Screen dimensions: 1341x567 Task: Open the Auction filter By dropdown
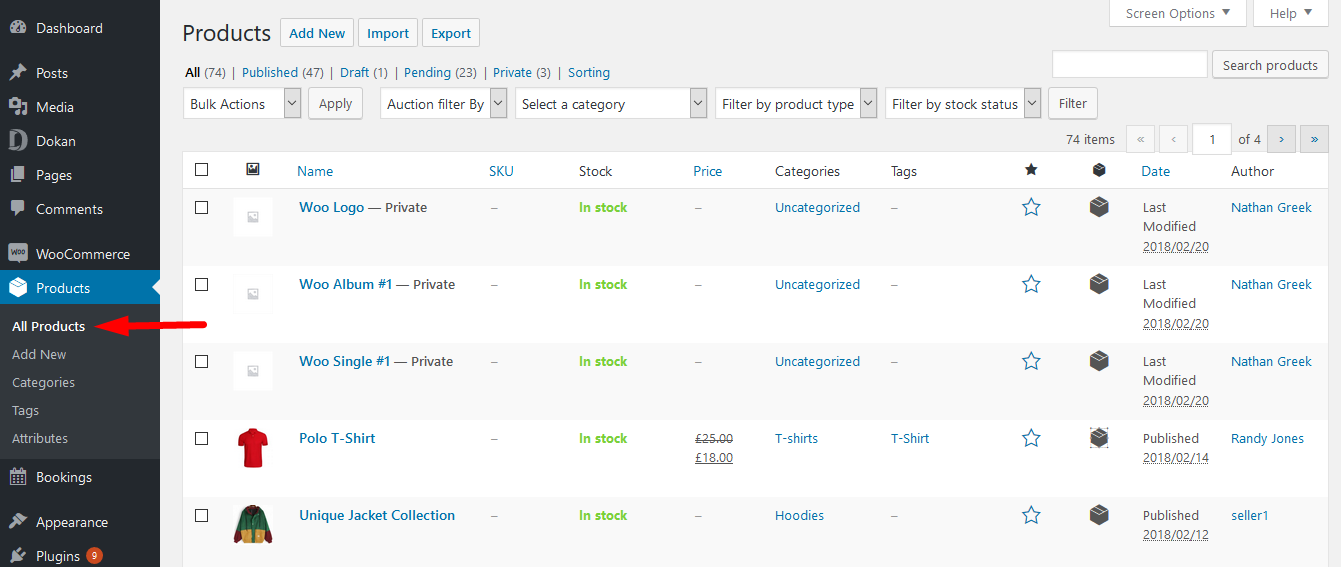(444, 104)
